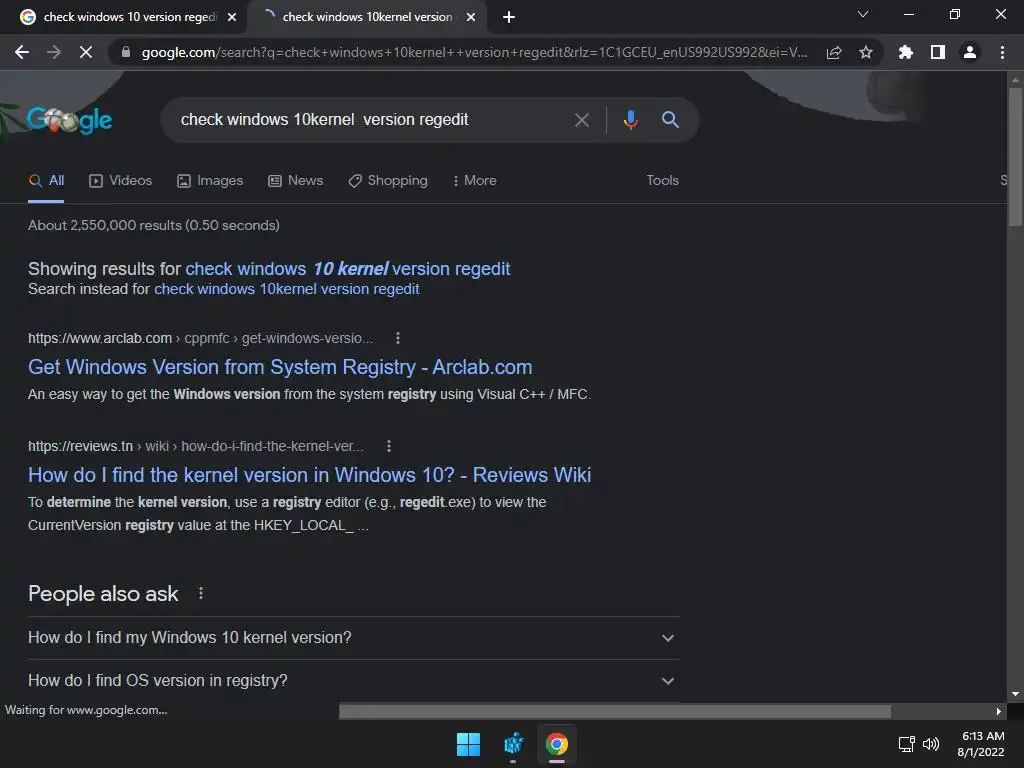Open a new tab with plus button
The image size is (1024, 768).
509,17
